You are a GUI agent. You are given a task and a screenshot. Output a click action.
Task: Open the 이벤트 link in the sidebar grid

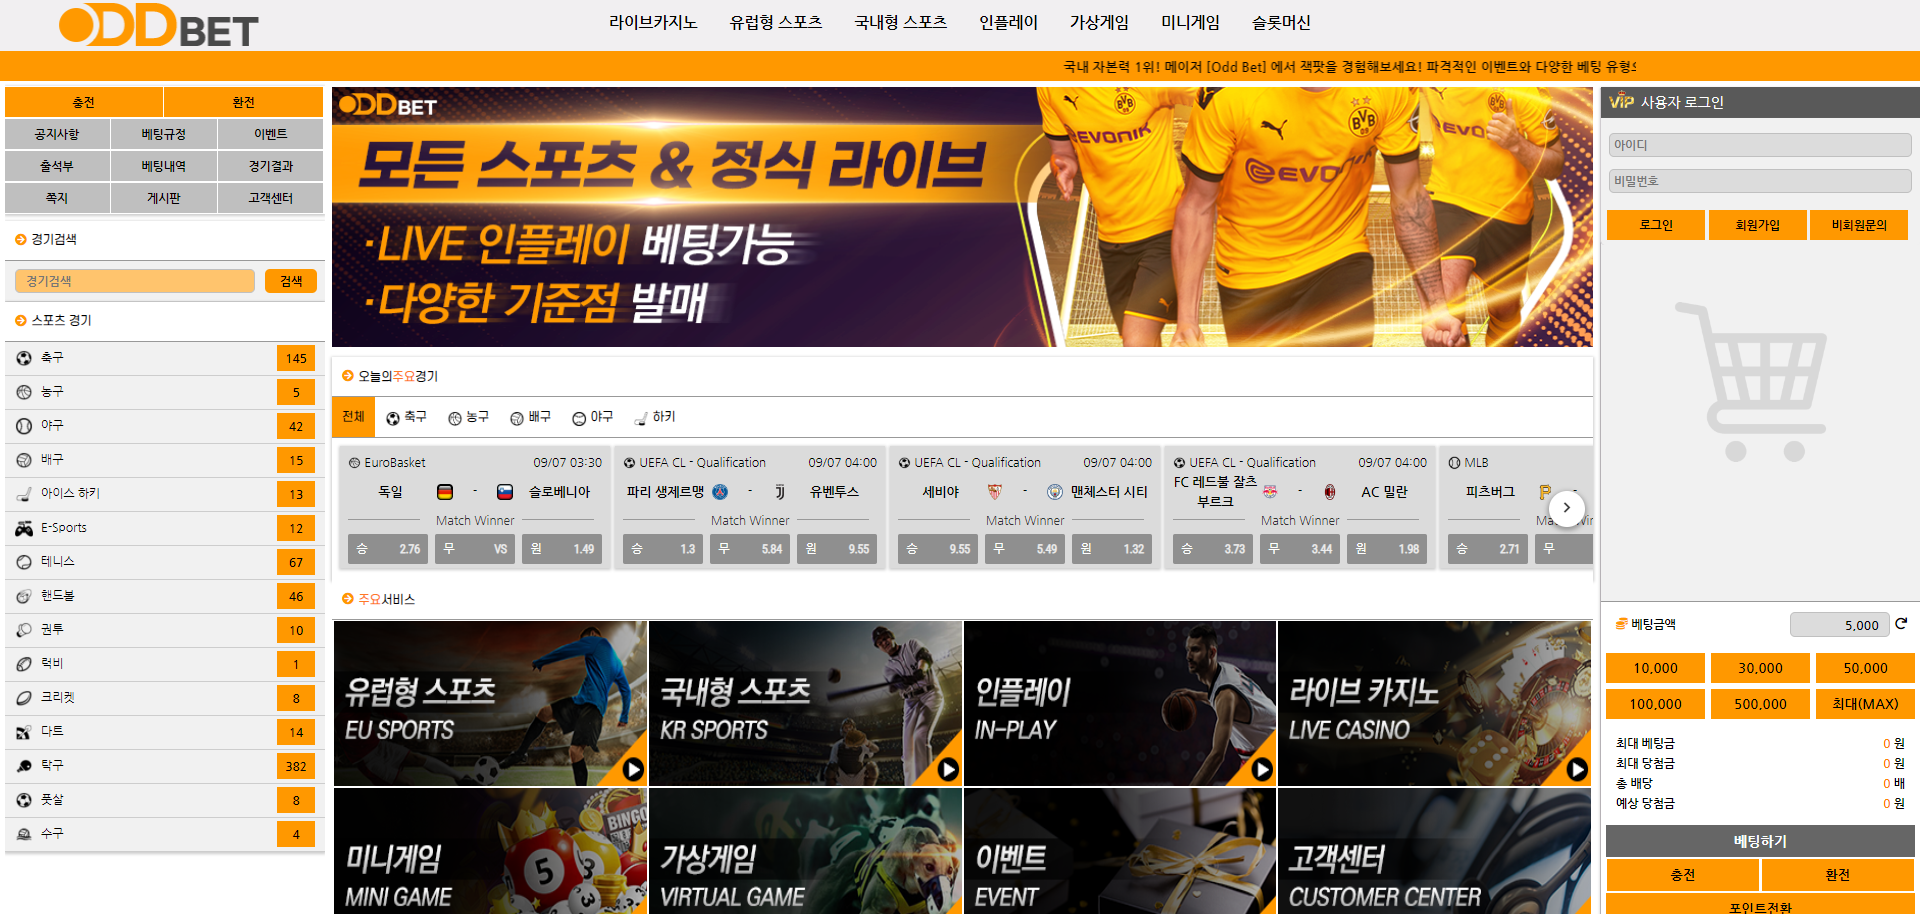click(270, 134)
